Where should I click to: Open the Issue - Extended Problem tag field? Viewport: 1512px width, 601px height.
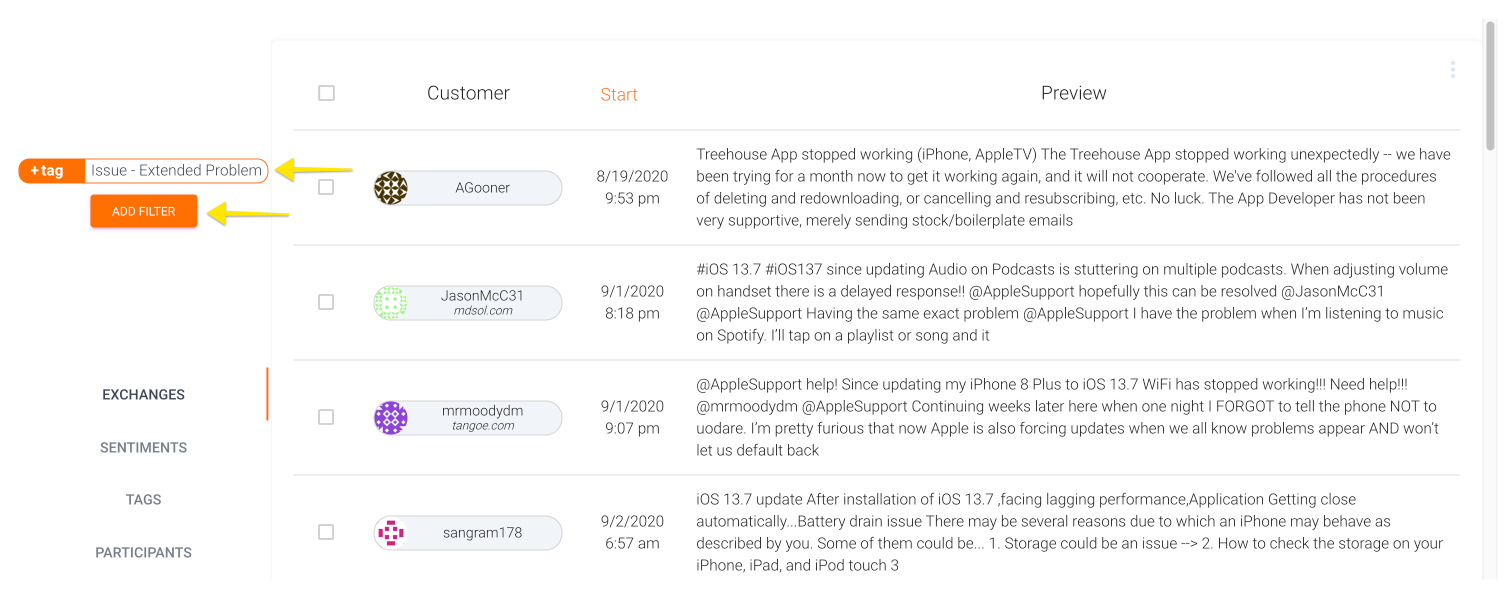tap(176, 171)
